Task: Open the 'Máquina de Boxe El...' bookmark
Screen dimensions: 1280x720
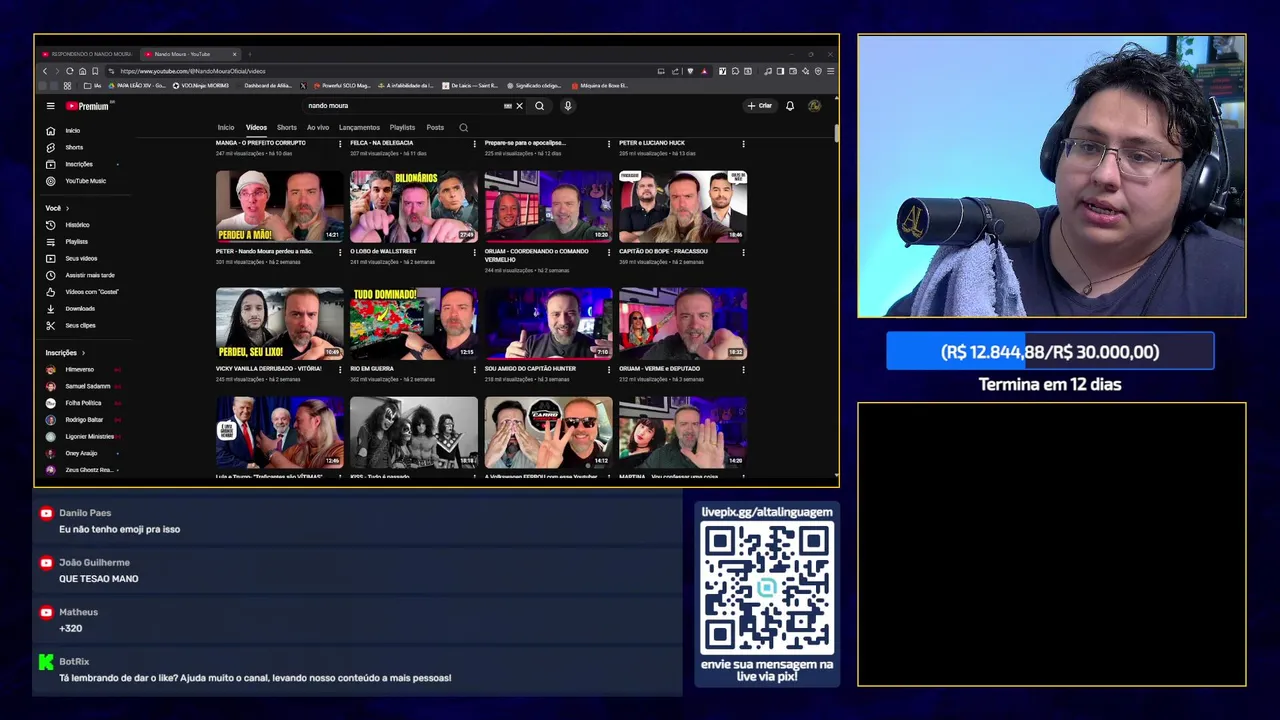Action: point(600,86)
